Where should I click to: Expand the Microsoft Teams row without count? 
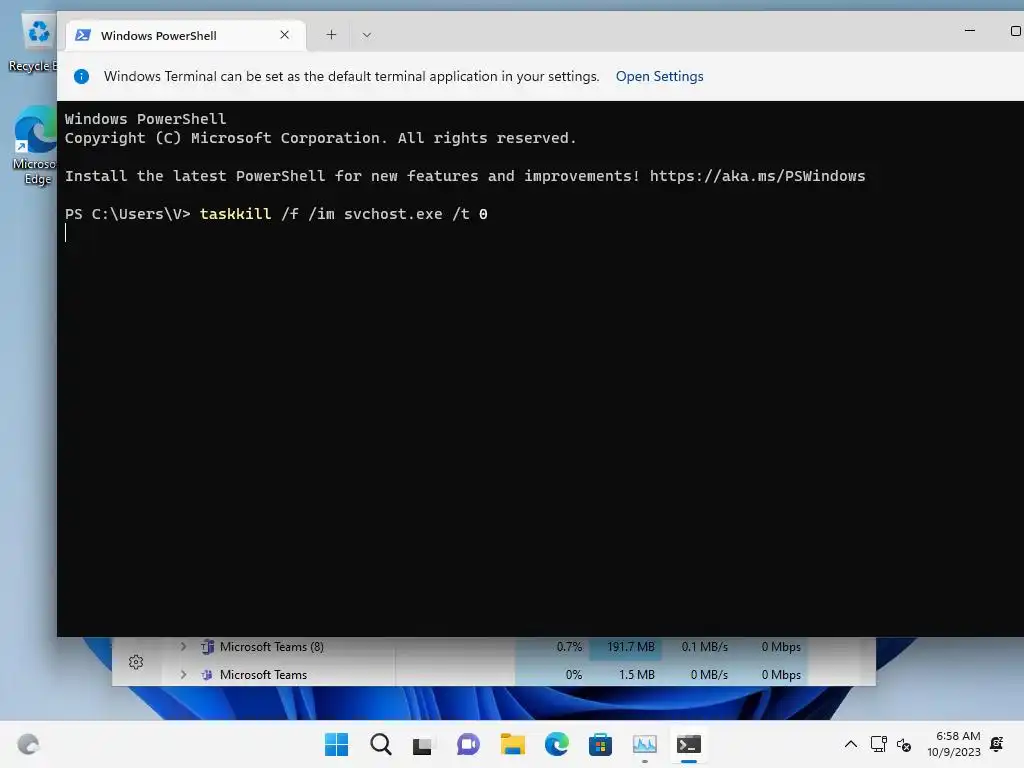pos(184,675)
